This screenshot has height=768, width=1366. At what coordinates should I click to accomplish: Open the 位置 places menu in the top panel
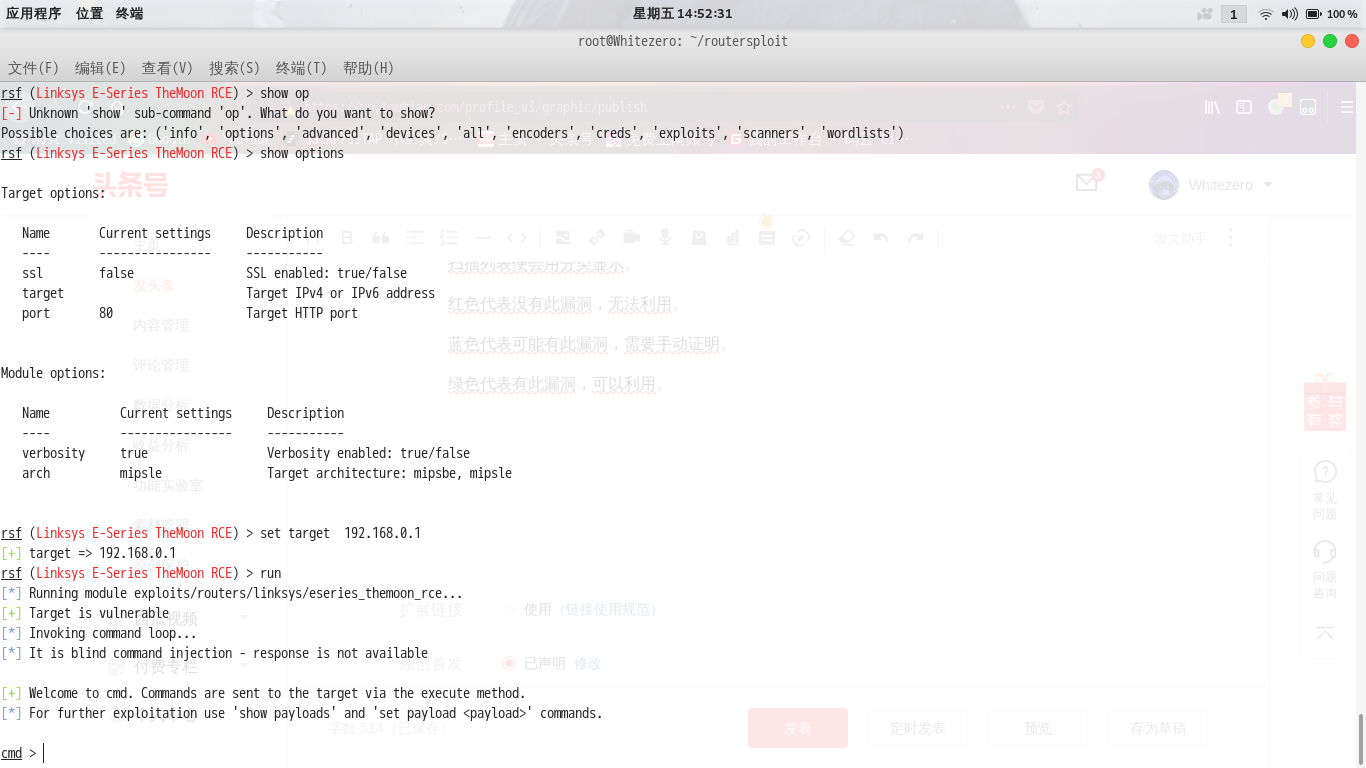coord(89,13)
